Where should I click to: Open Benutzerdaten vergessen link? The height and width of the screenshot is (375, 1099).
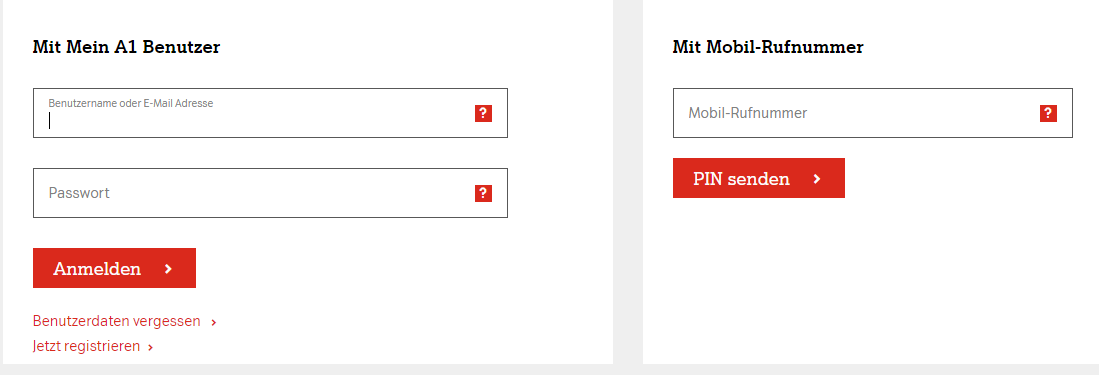pos(116,322)
